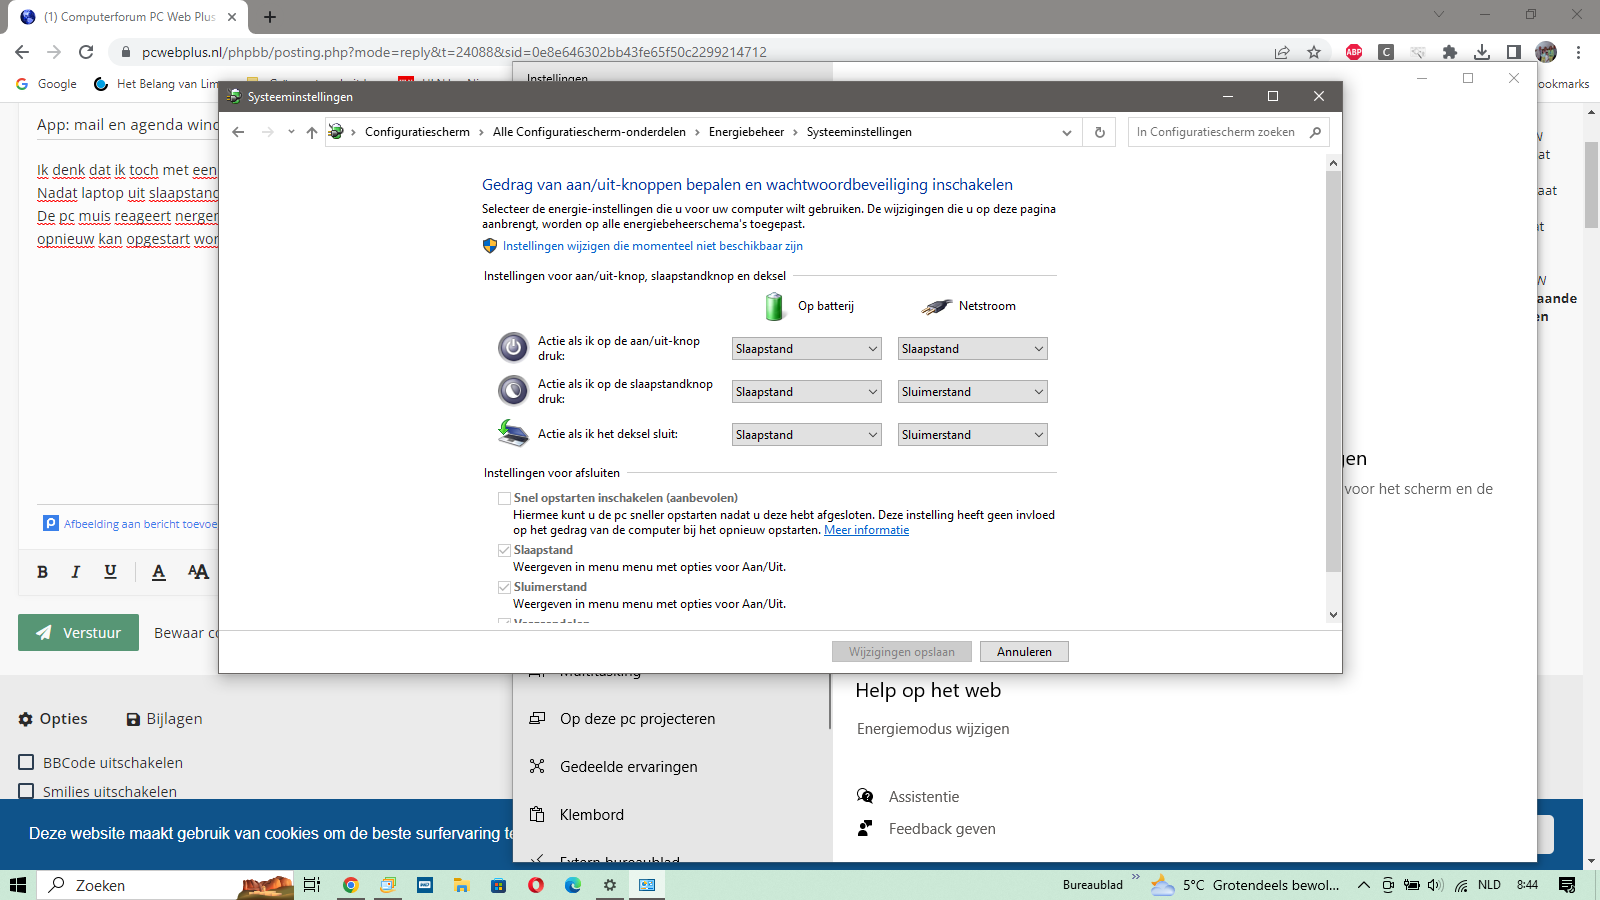Click Assistentie in Instellingen

pos(924,797)
